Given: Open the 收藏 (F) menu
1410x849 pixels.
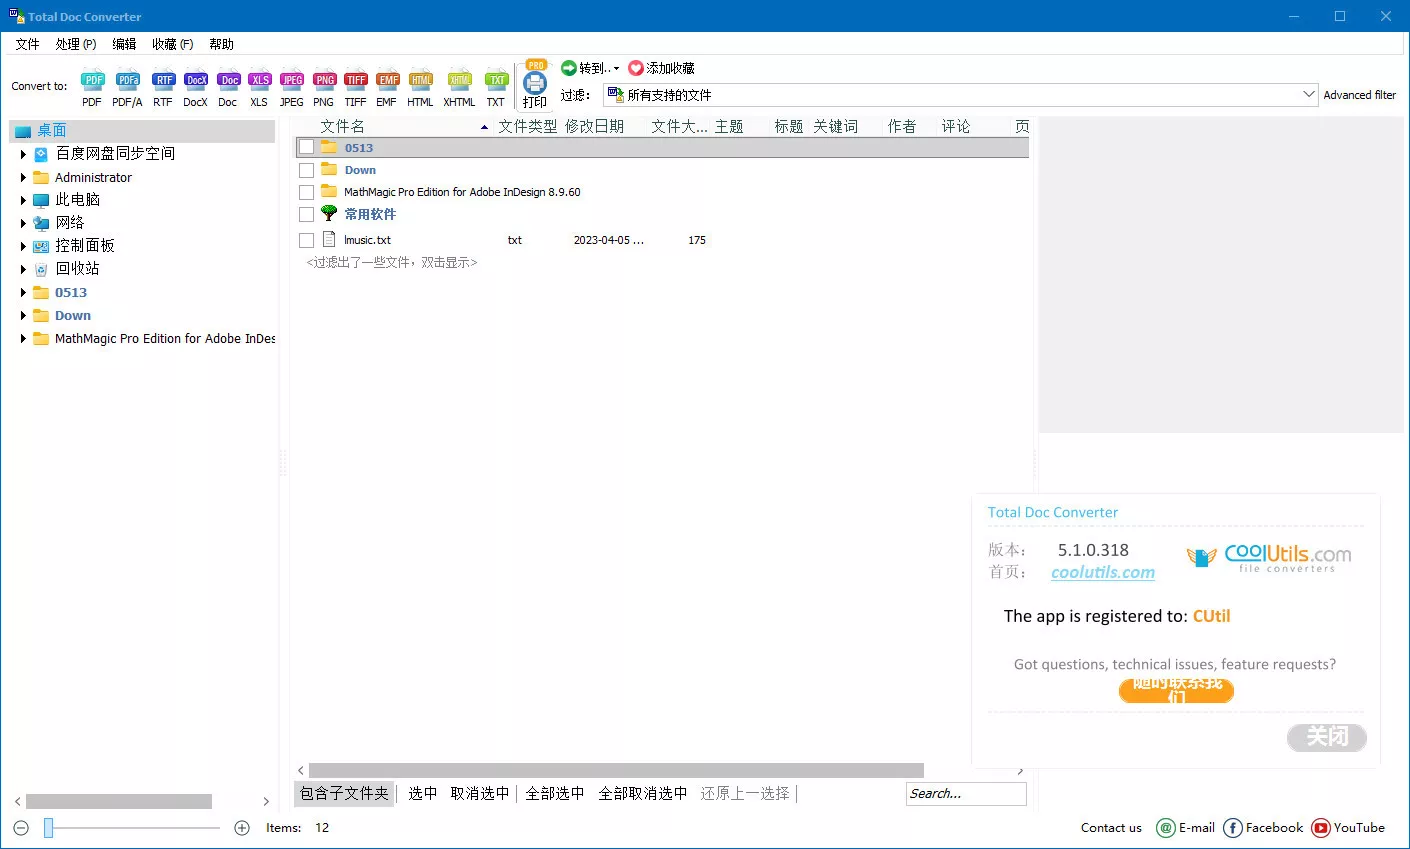Looking at the screenshot, I should (173, 44).
